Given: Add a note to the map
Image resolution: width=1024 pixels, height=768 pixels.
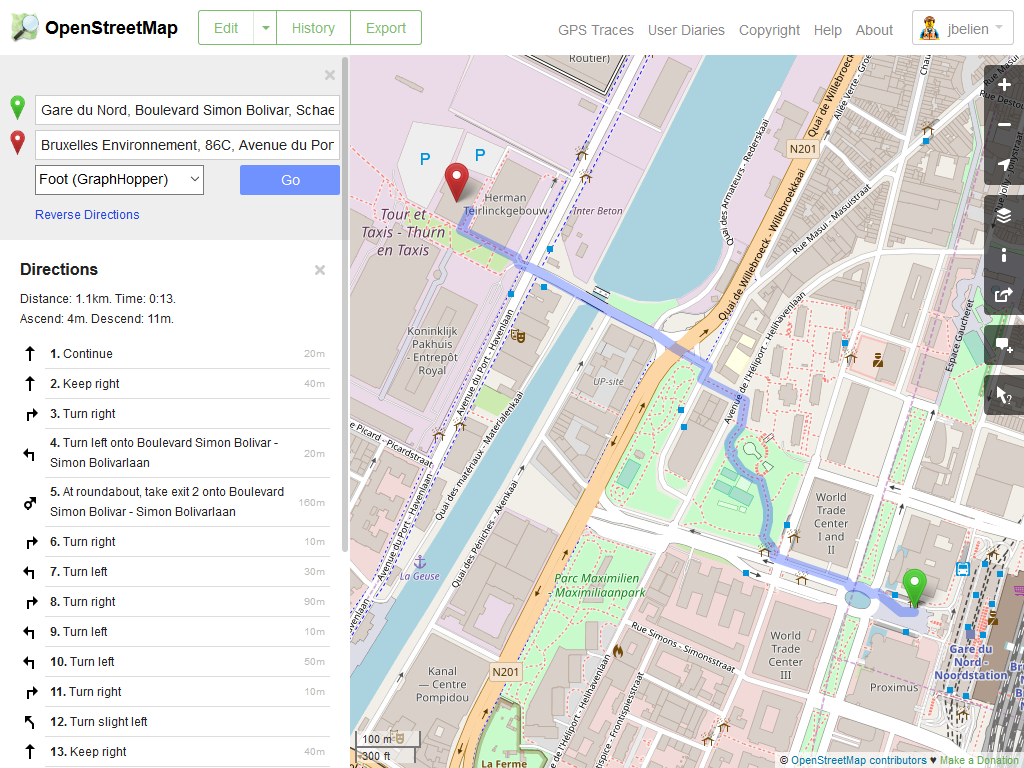Looking at the screenshot, I should pyautogui.click(x=1004, y=345).
